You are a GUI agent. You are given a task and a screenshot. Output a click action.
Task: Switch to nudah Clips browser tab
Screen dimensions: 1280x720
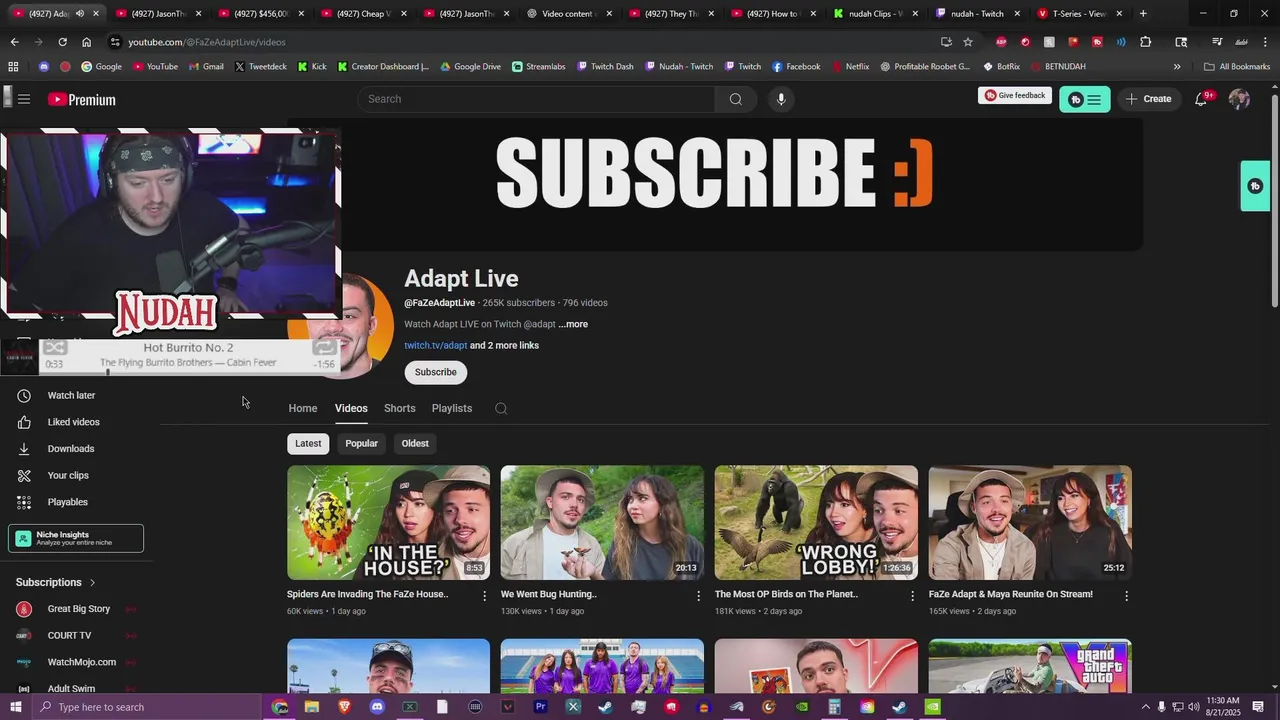point(875,14)
